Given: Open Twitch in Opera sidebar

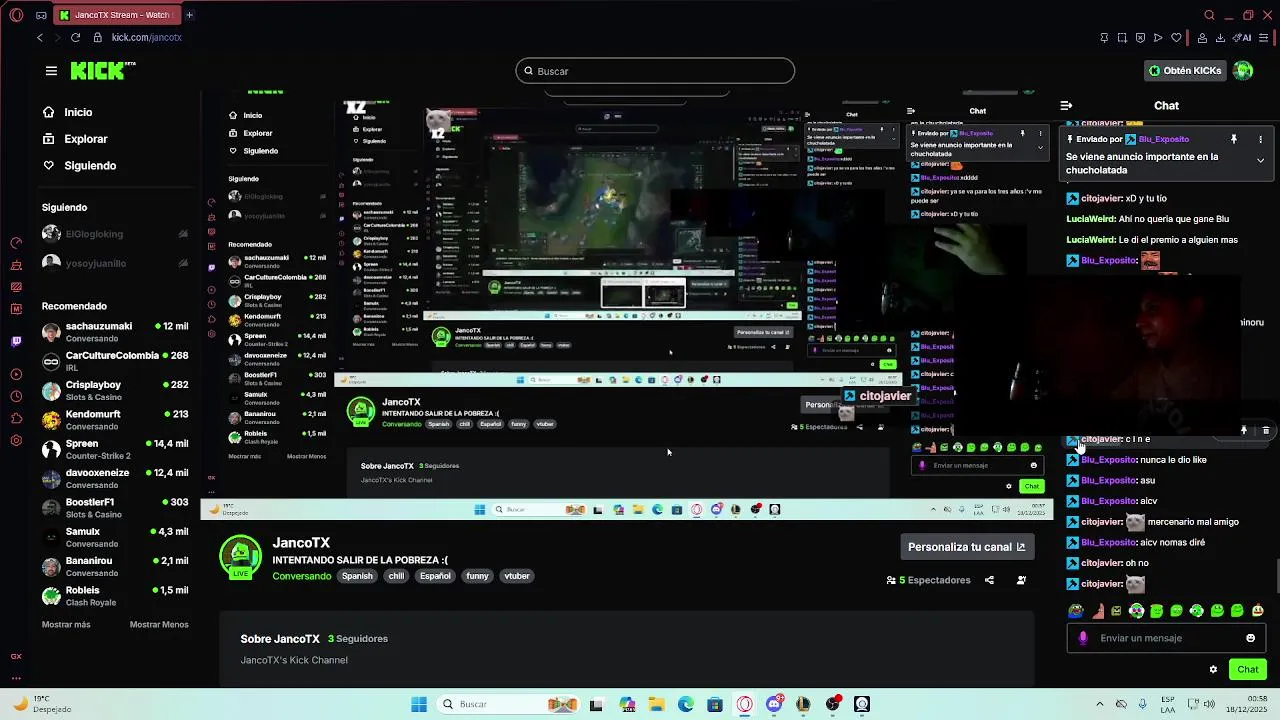Looking at the screenshot, I should [16, 341].
